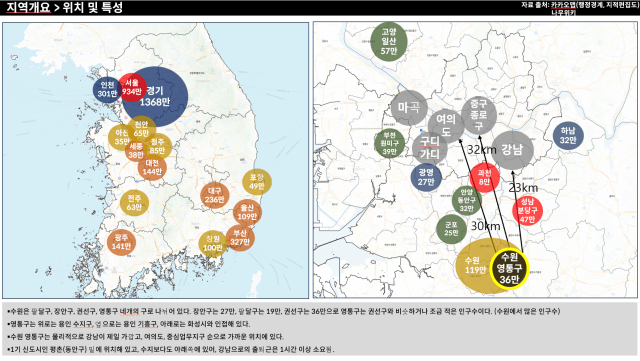
Task: Select the 울산 109만 bubble
Action: (x=247, y=212)
